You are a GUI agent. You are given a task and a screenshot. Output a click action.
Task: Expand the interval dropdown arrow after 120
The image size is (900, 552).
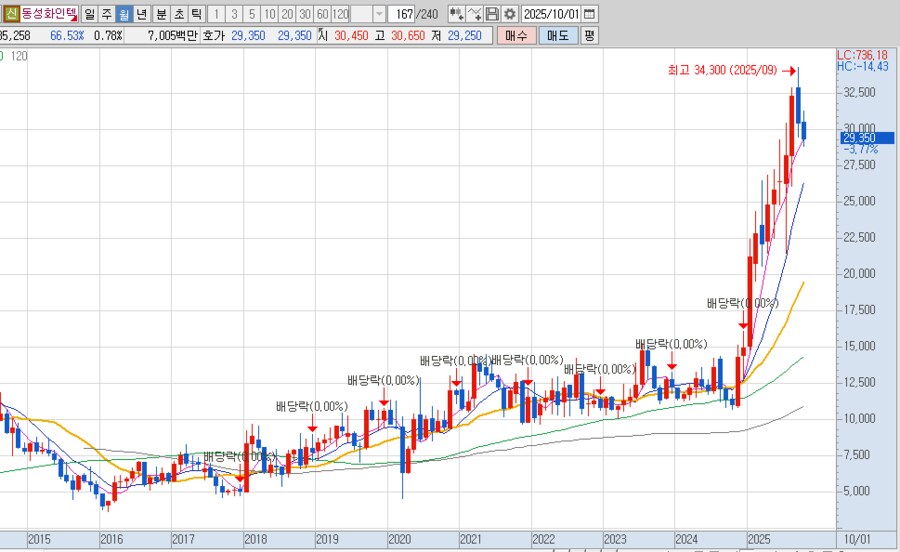pyautogui.click(x=379, y=15)
